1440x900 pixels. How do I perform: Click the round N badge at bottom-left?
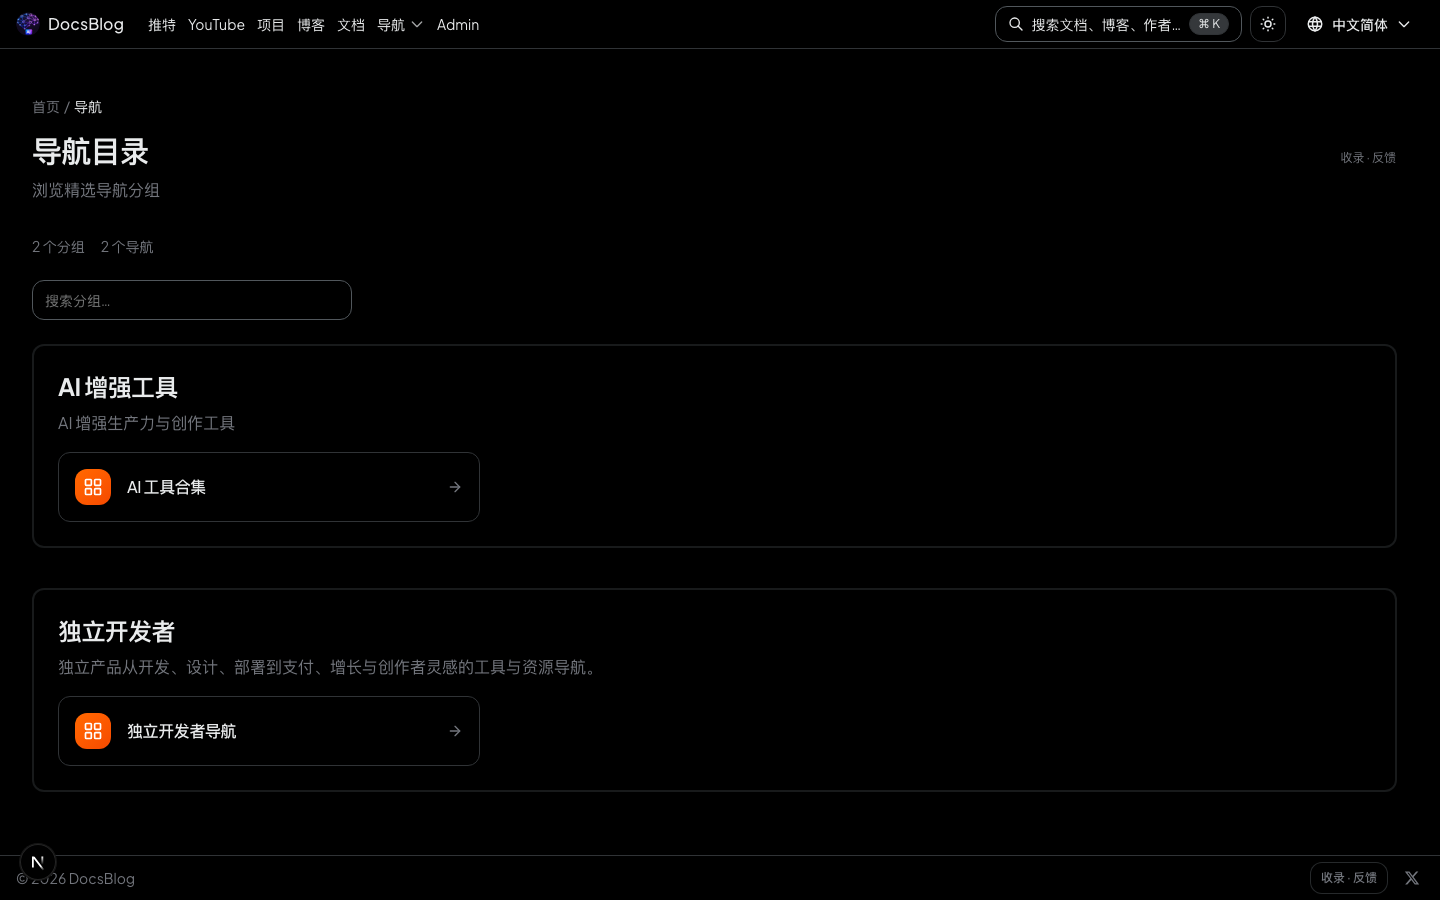[x=38, y=862]
